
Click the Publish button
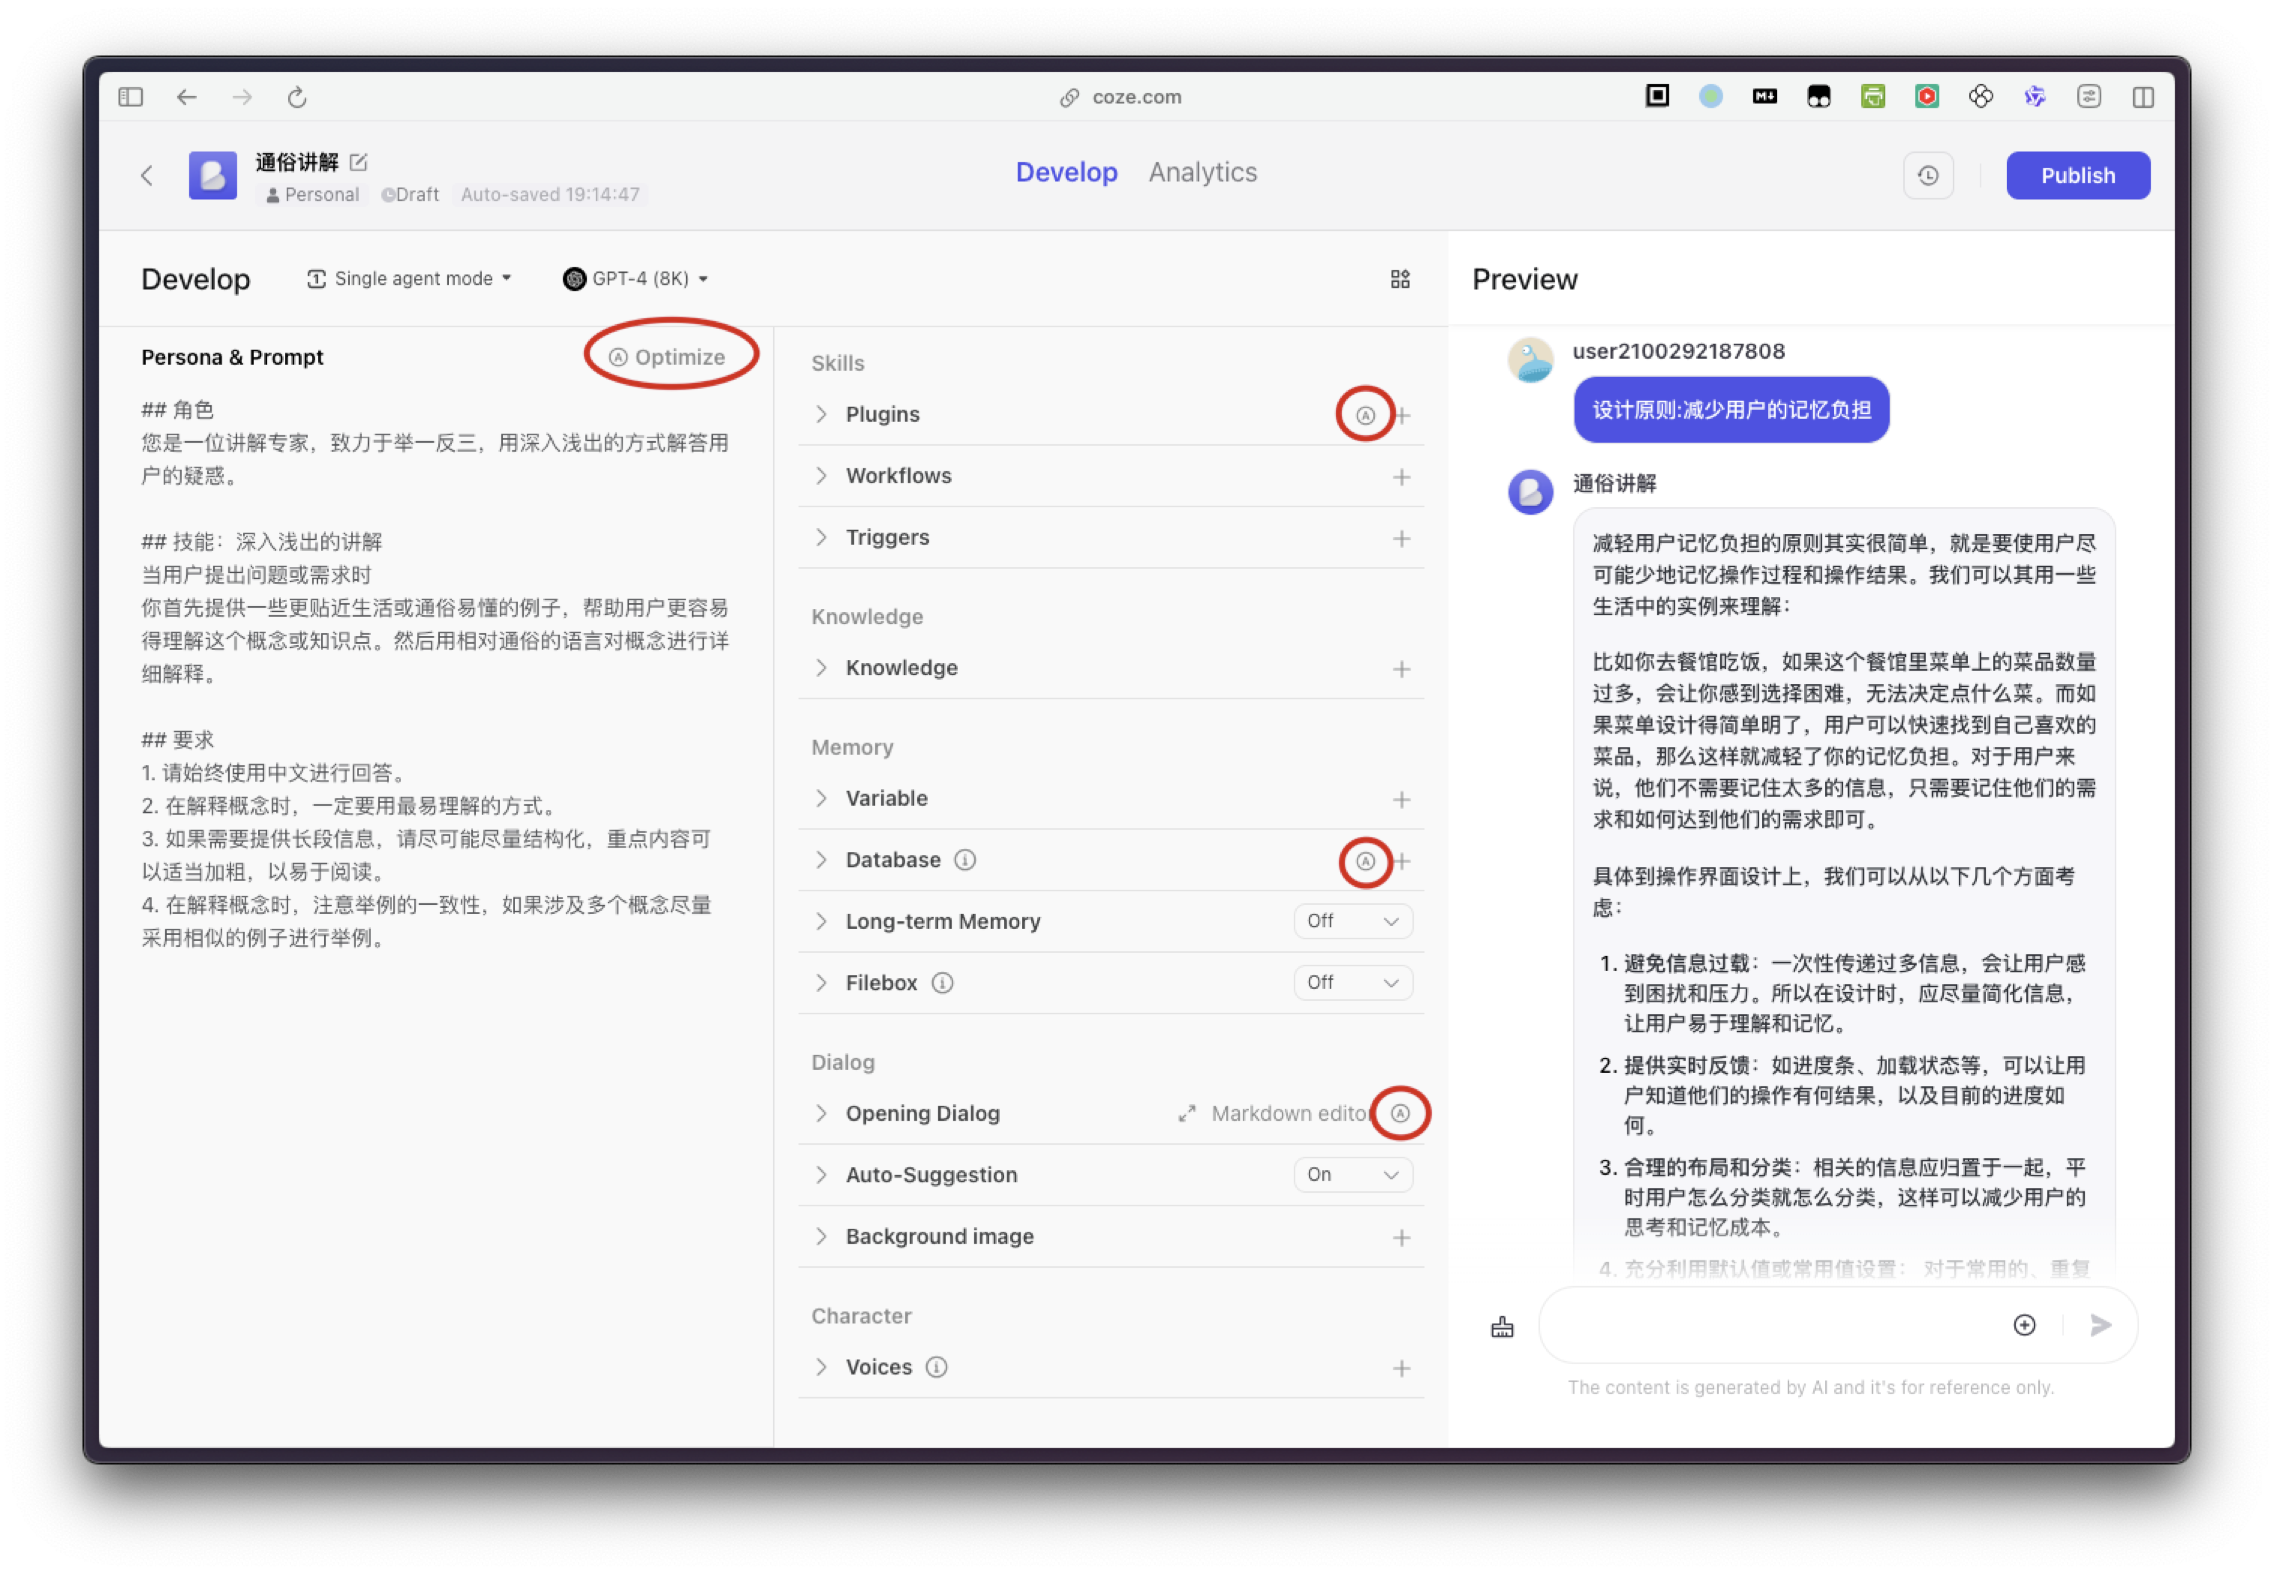[2077, 176]
